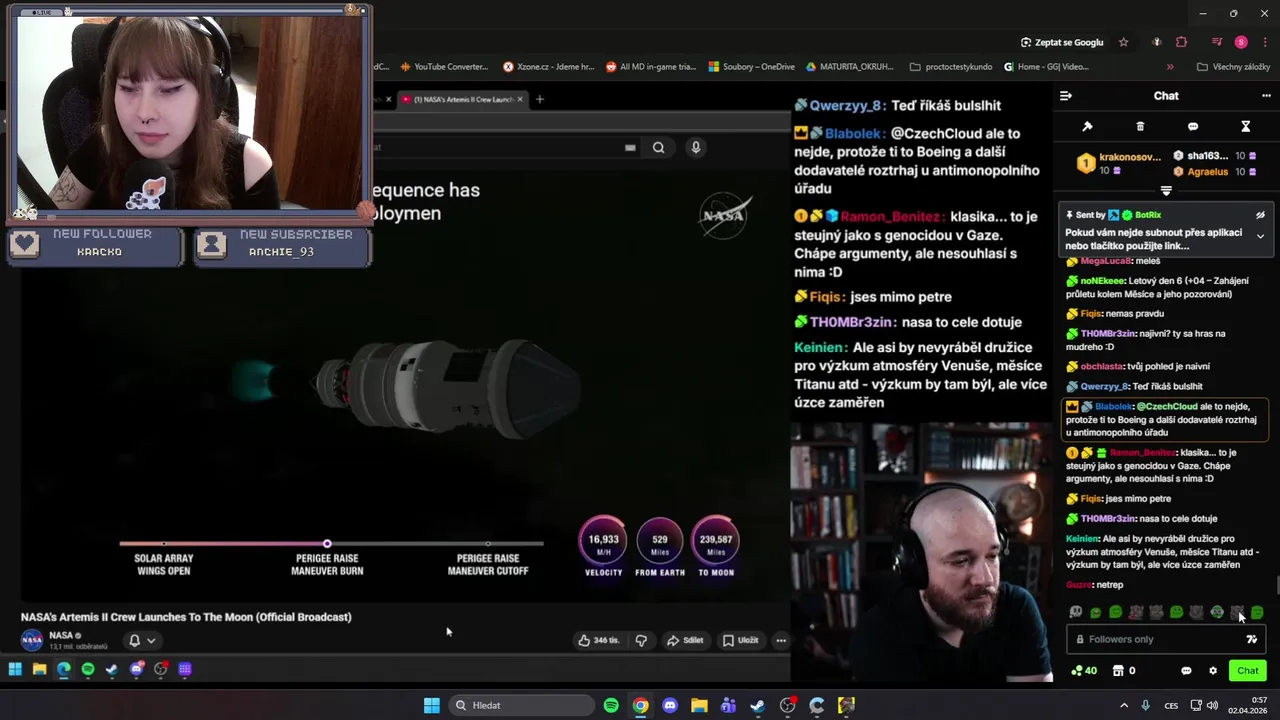The image size is (1280, 720).
Task: Open Chrome three-dot menu
Action: coord(1265,42)
